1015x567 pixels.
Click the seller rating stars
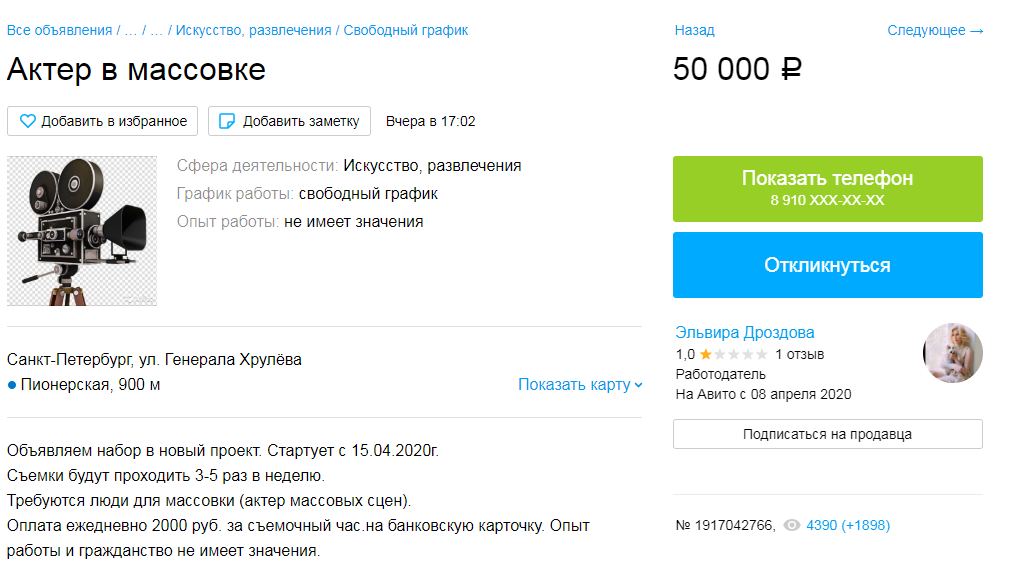click(733, 354)
